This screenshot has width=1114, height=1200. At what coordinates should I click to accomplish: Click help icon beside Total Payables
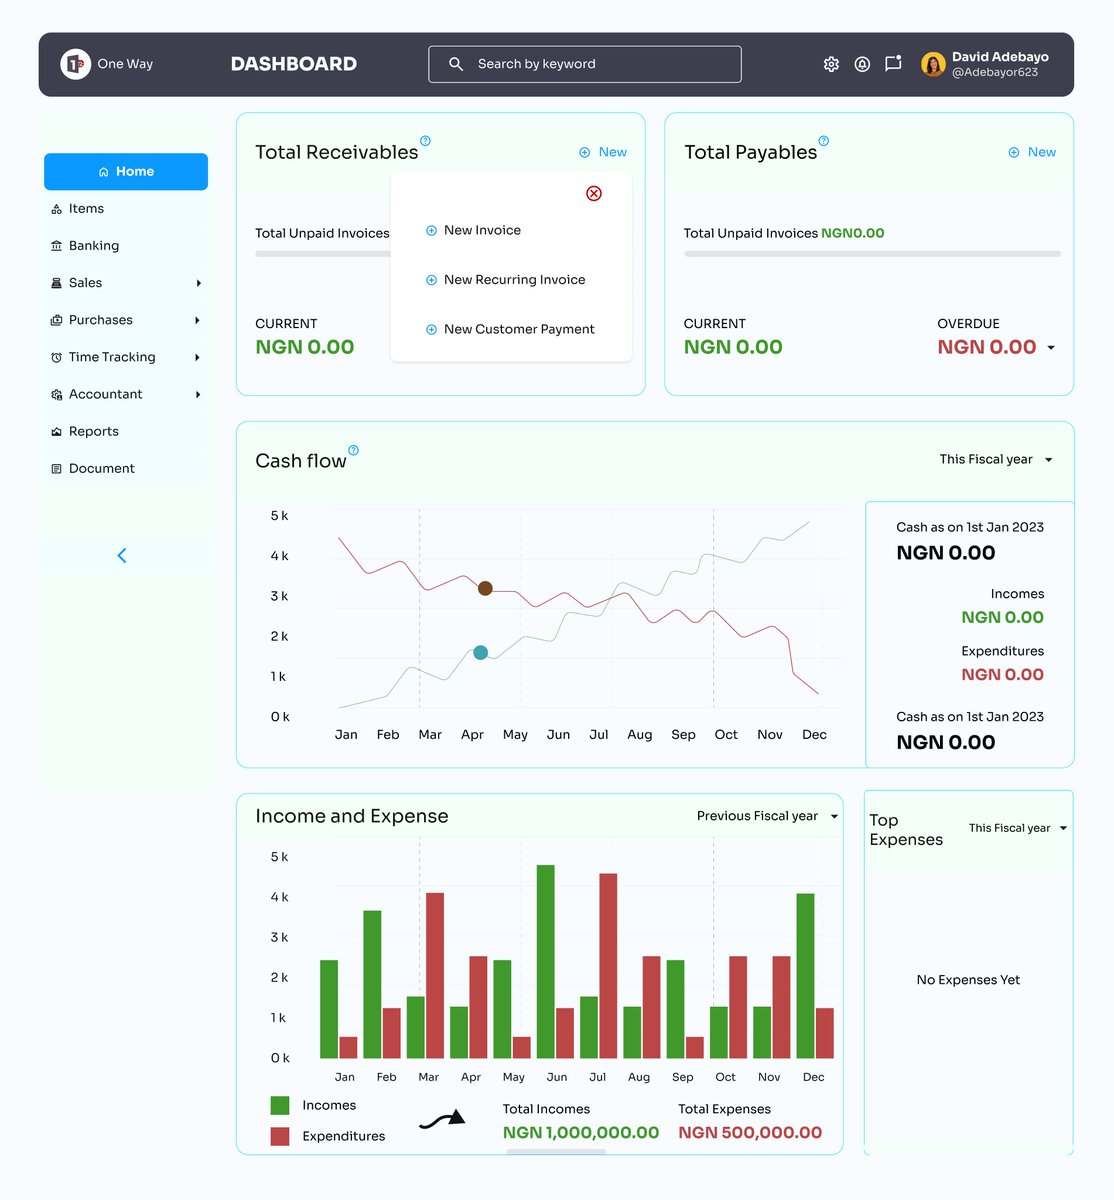point(824,141)
